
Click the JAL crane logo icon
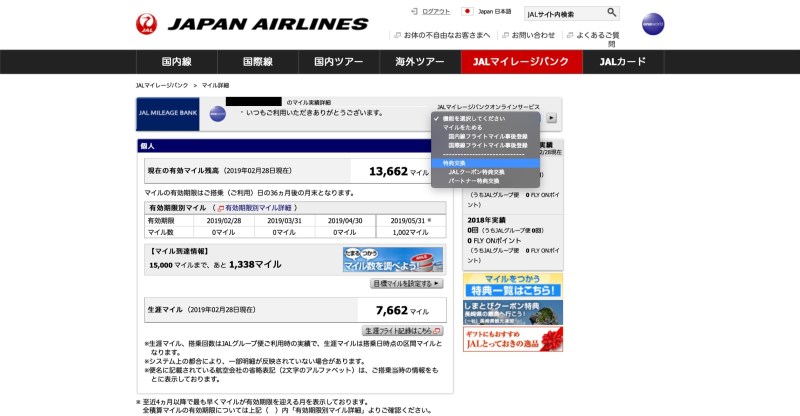point(146,24)
